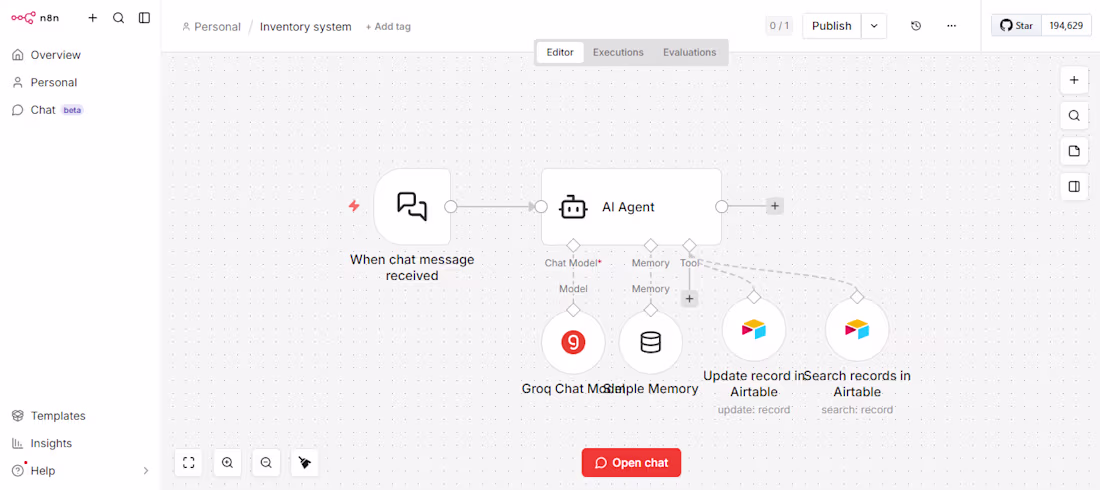
Task: Click the Tool connector diamond
Action: tap(690, 245)
